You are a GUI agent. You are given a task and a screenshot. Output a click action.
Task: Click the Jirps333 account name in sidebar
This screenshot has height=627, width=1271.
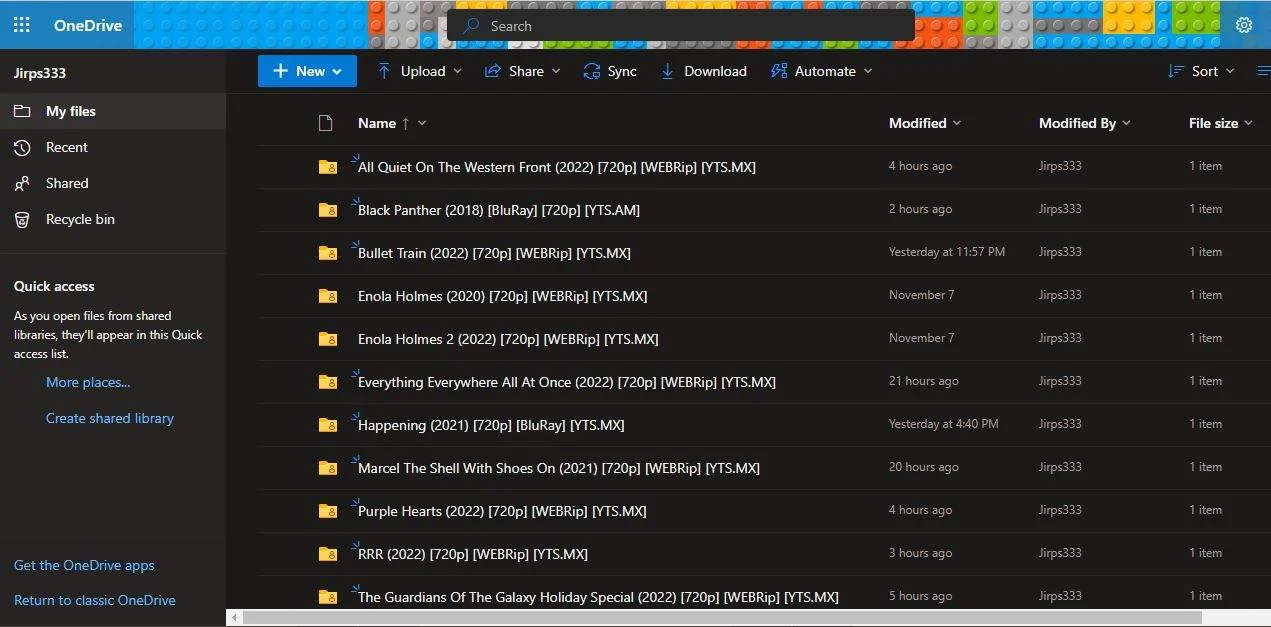pos(40,73)
